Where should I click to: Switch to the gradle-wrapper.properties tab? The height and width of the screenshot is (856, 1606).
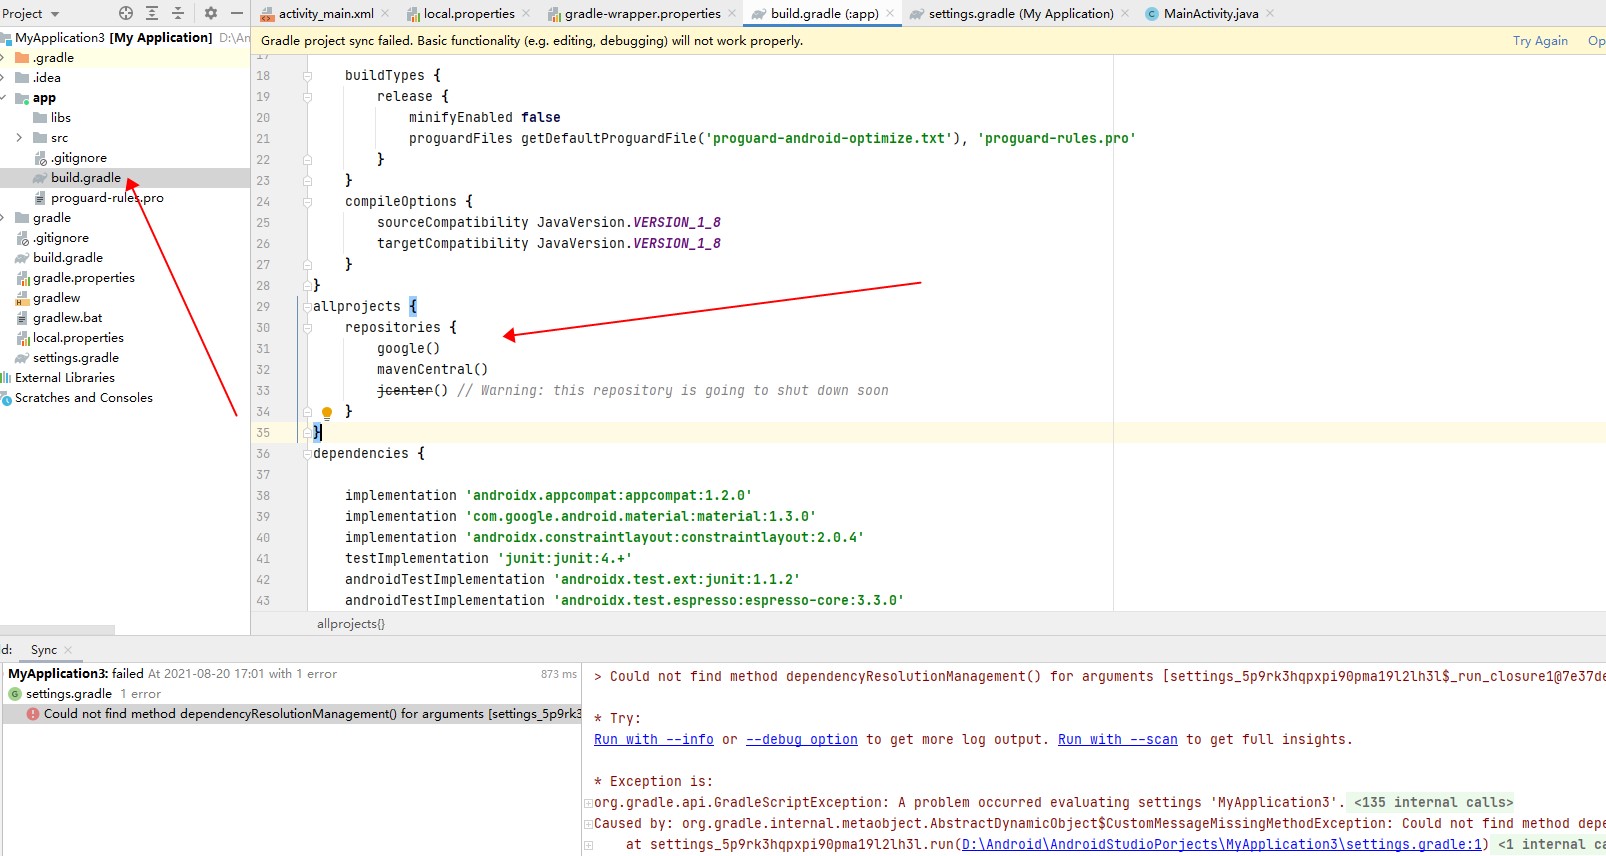642,13
